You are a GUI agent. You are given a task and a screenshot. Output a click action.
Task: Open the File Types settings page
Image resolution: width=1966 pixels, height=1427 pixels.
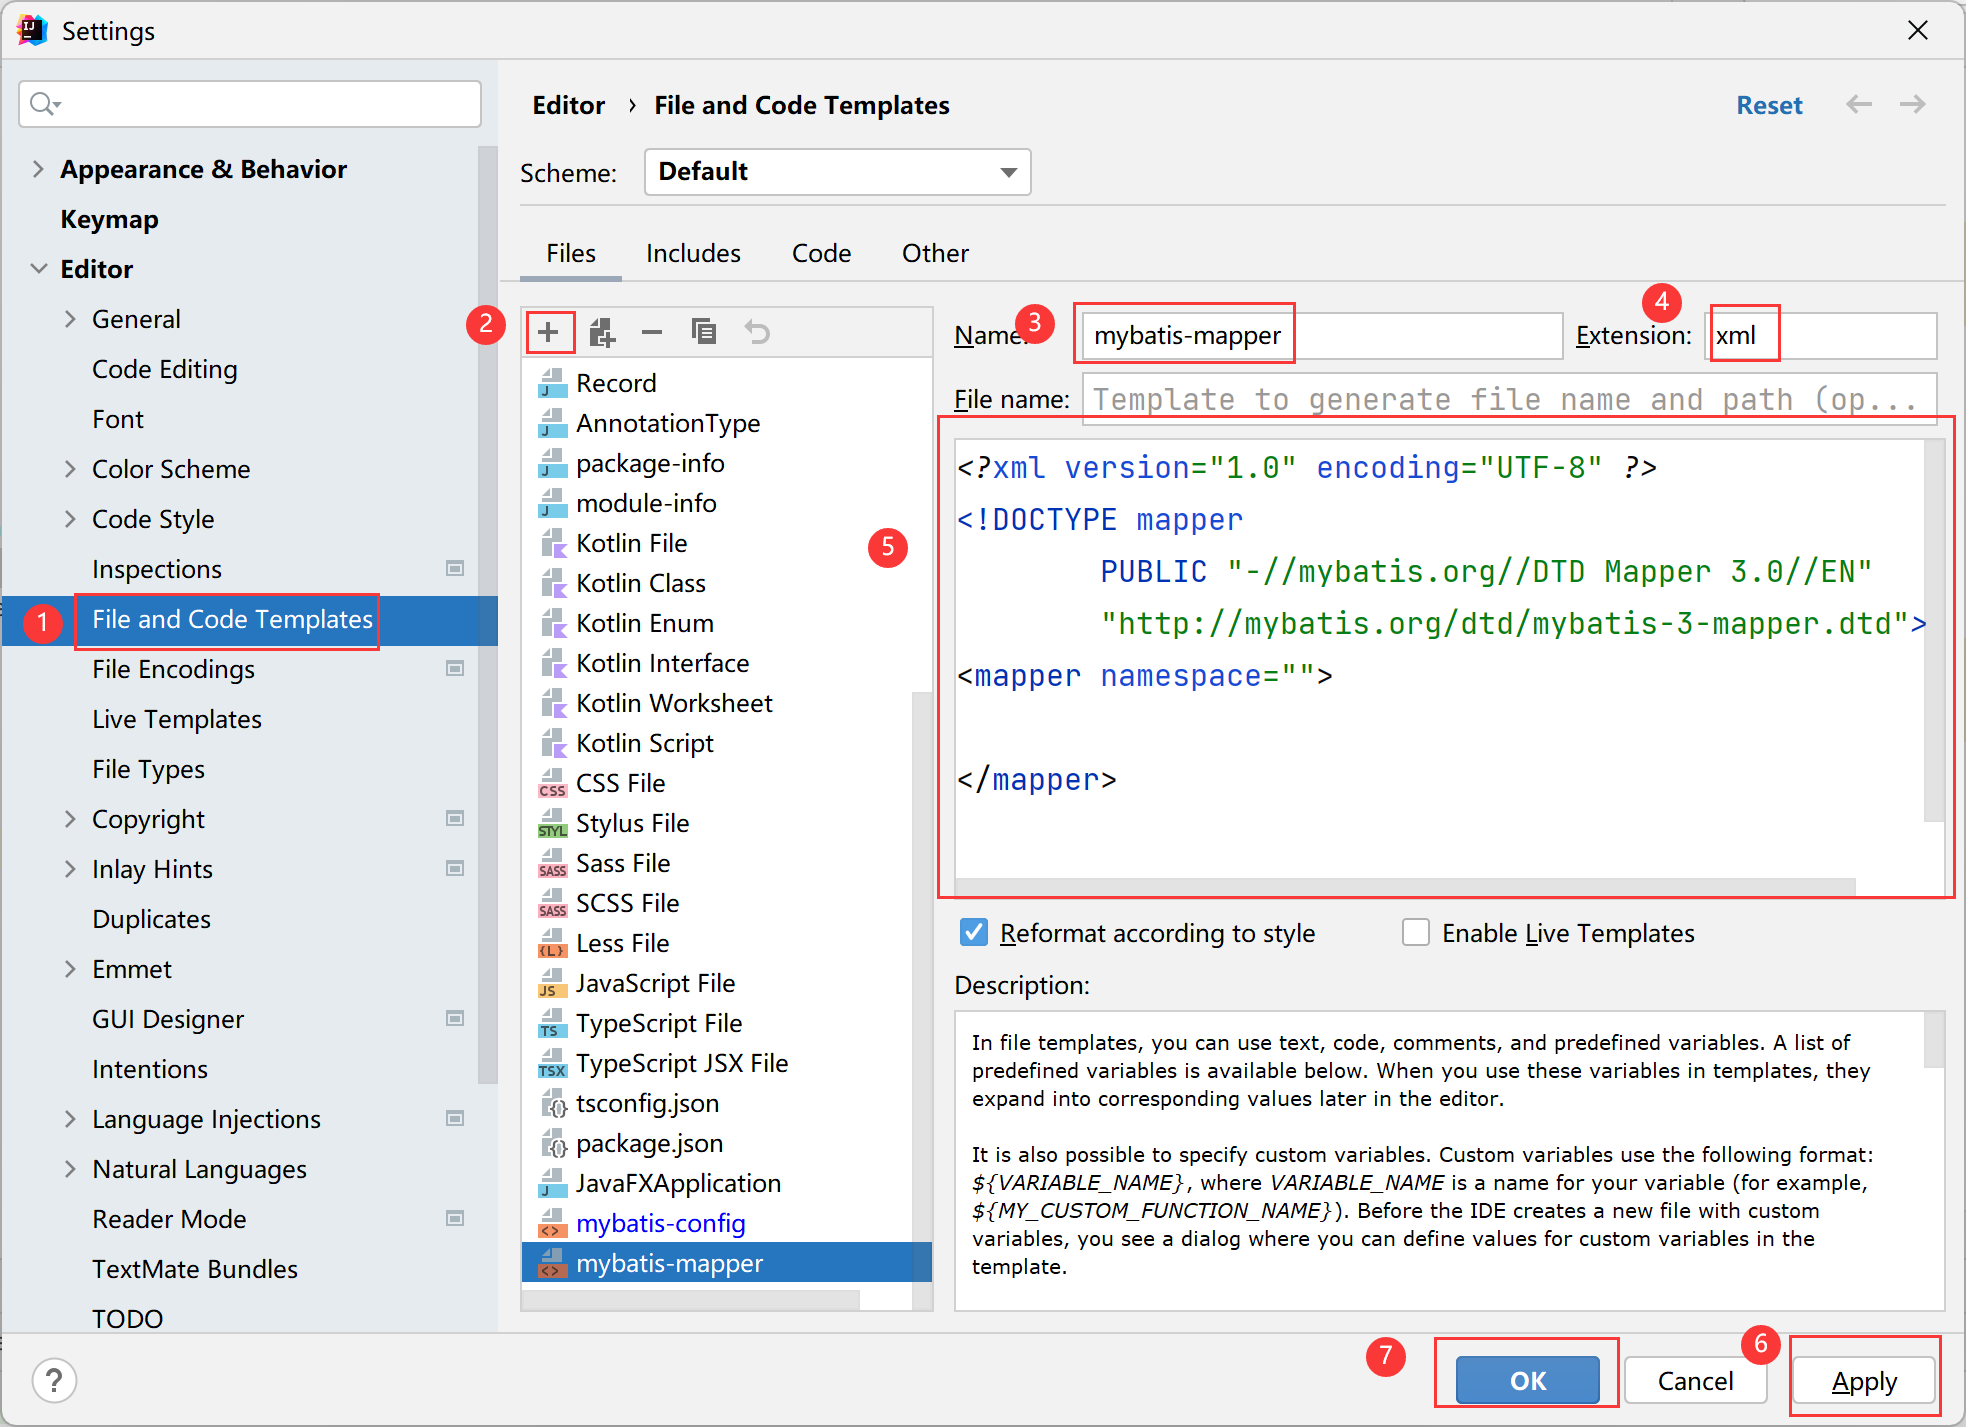pyautogui.click(x=148, y=769)
